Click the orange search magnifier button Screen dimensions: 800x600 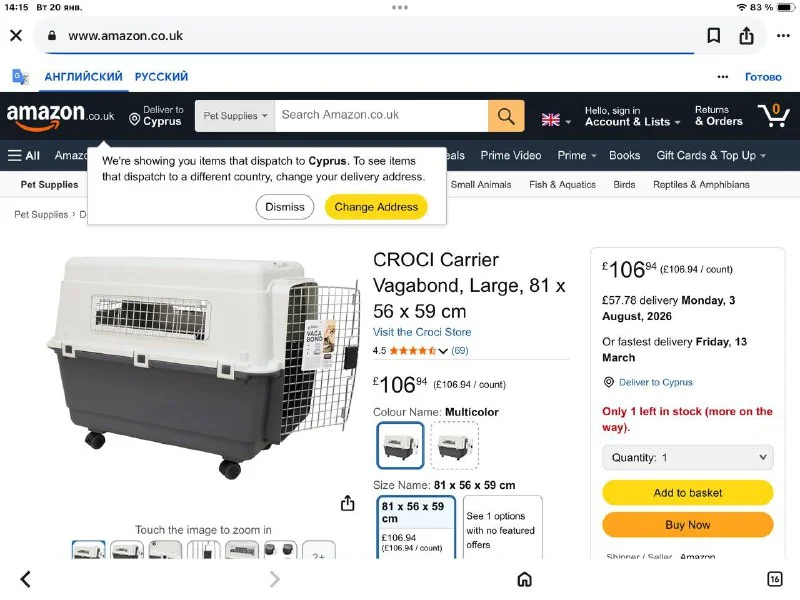click(x=506, y=116)
